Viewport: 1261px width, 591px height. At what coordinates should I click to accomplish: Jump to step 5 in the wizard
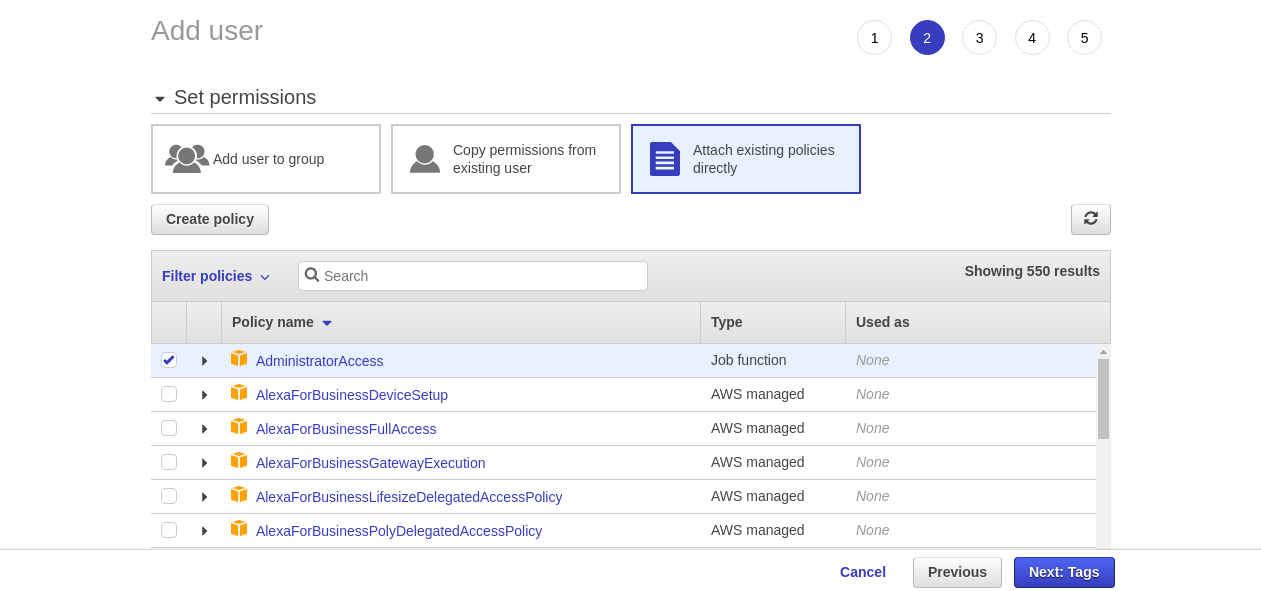click(x=1084, y=38)
